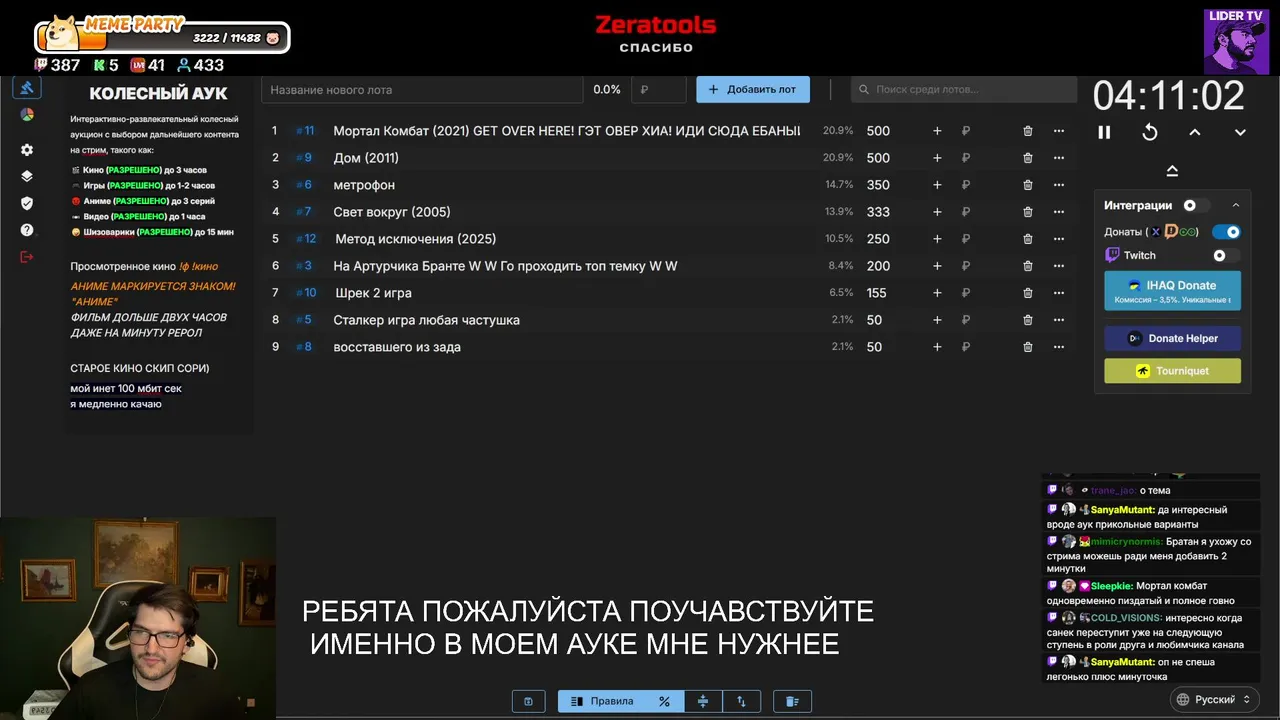
Task: Collapse the Интеграции panel
Action: pyautogui.click(x=1236, y=205)
